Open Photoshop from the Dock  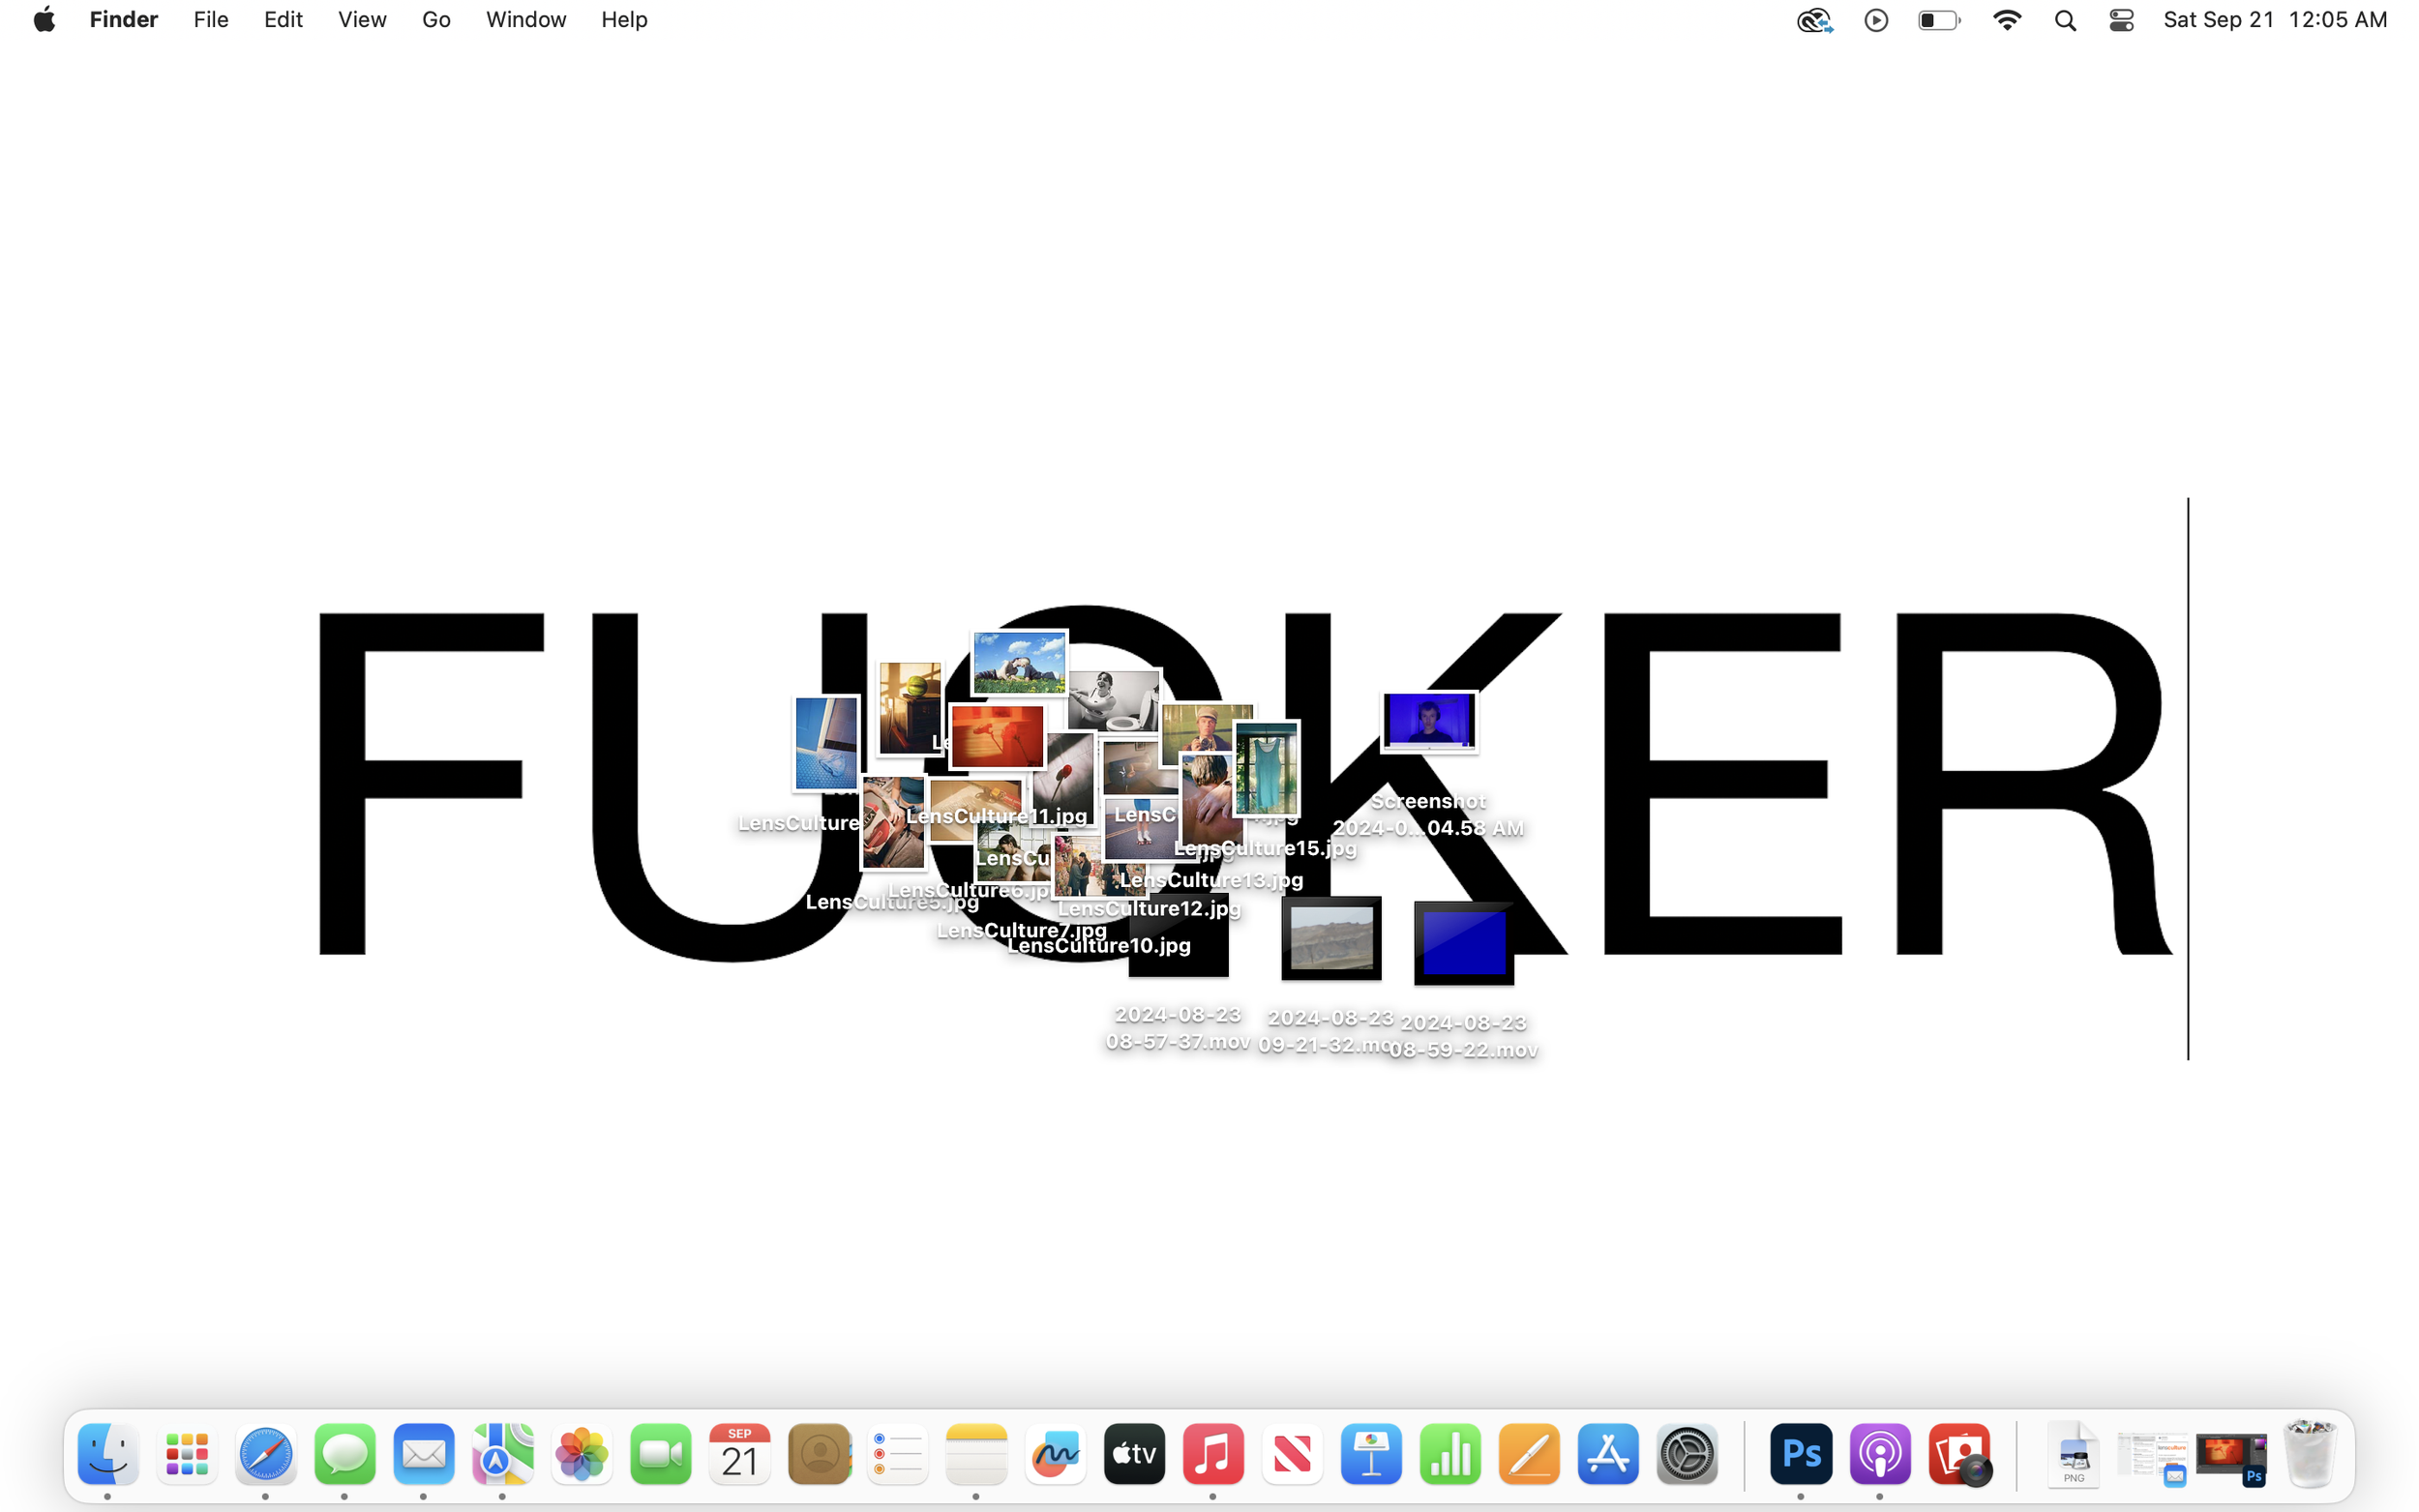1800,1454
